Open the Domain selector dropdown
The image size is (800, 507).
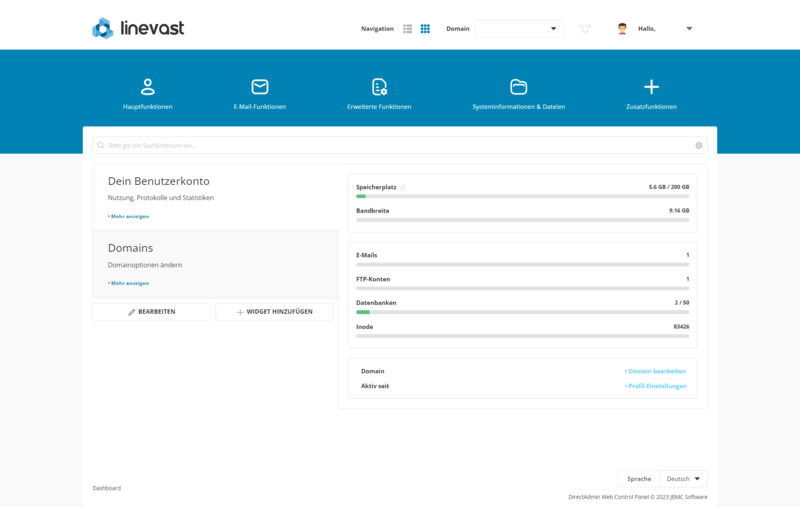(519, 29)
